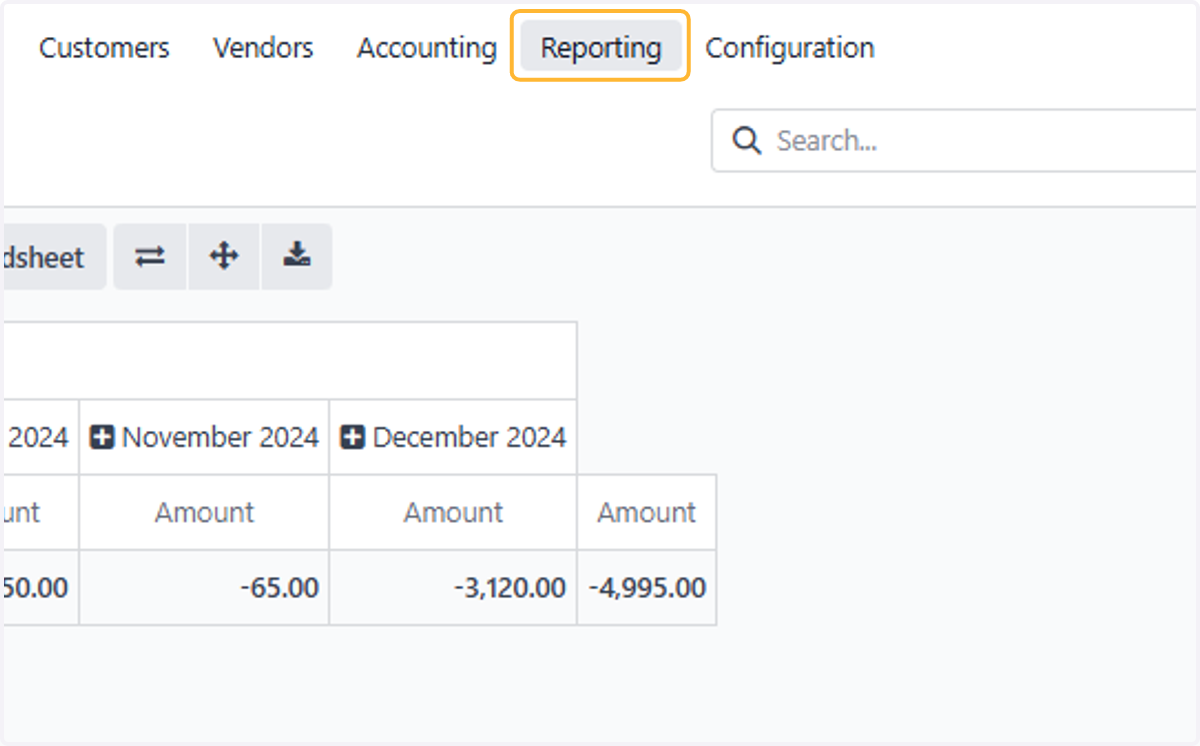This screenshot has height=746, width=1200.
Task: Click the Amount header under December 2024
Action: pyautogui.click(x=453, y=512)
